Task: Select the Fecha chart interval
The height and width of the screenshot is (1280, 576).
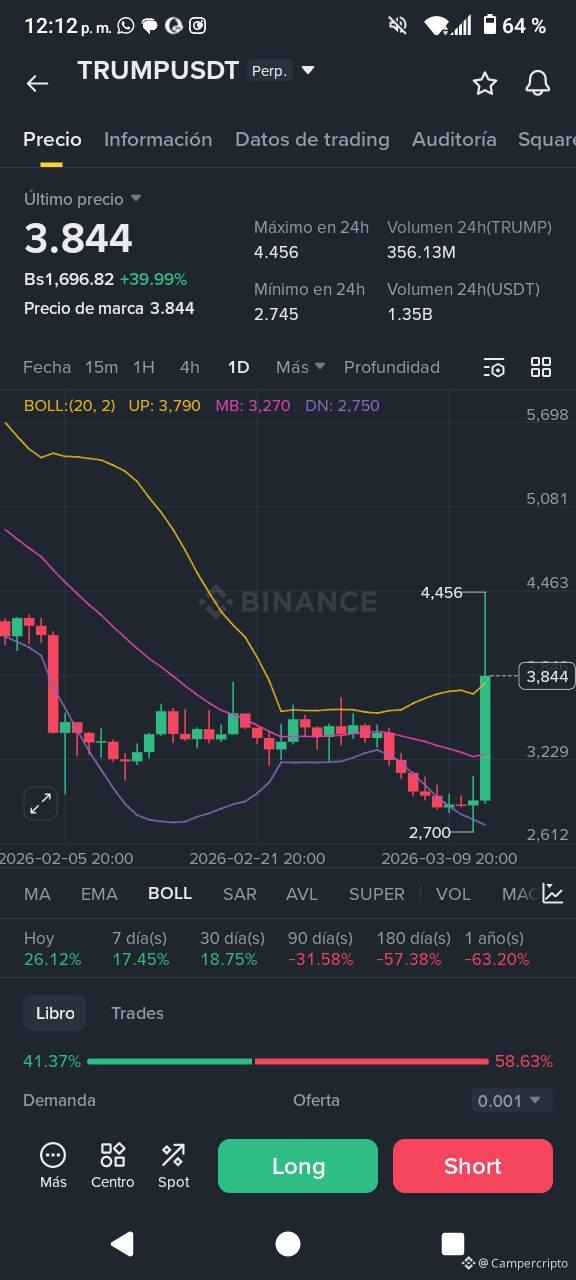Action: coord(47,367)
